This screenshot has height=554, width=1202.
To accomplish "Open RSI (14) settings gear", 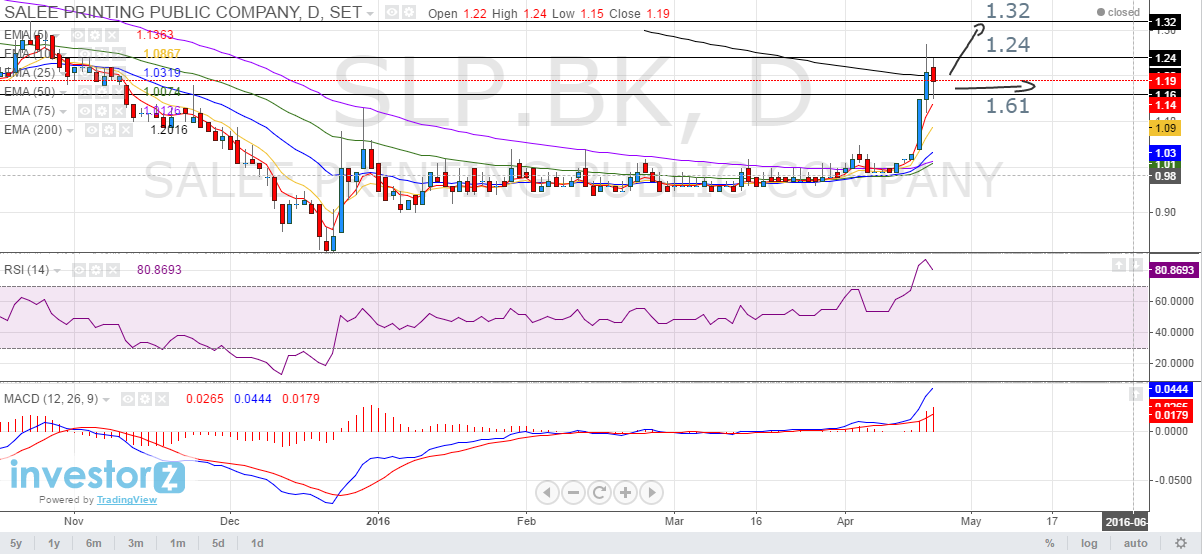I will point(97,270).
